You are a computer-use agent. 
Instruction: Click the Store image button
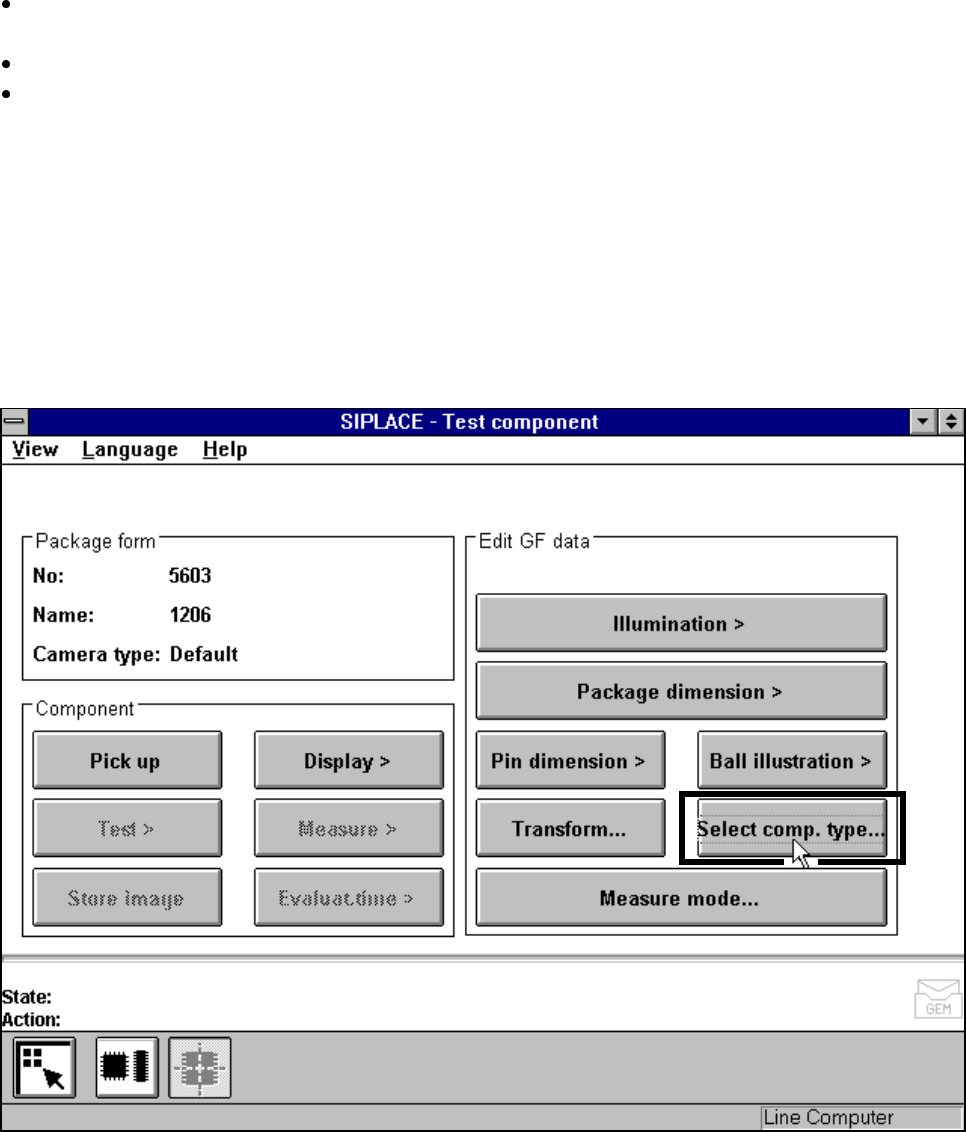tap(127, 897)
